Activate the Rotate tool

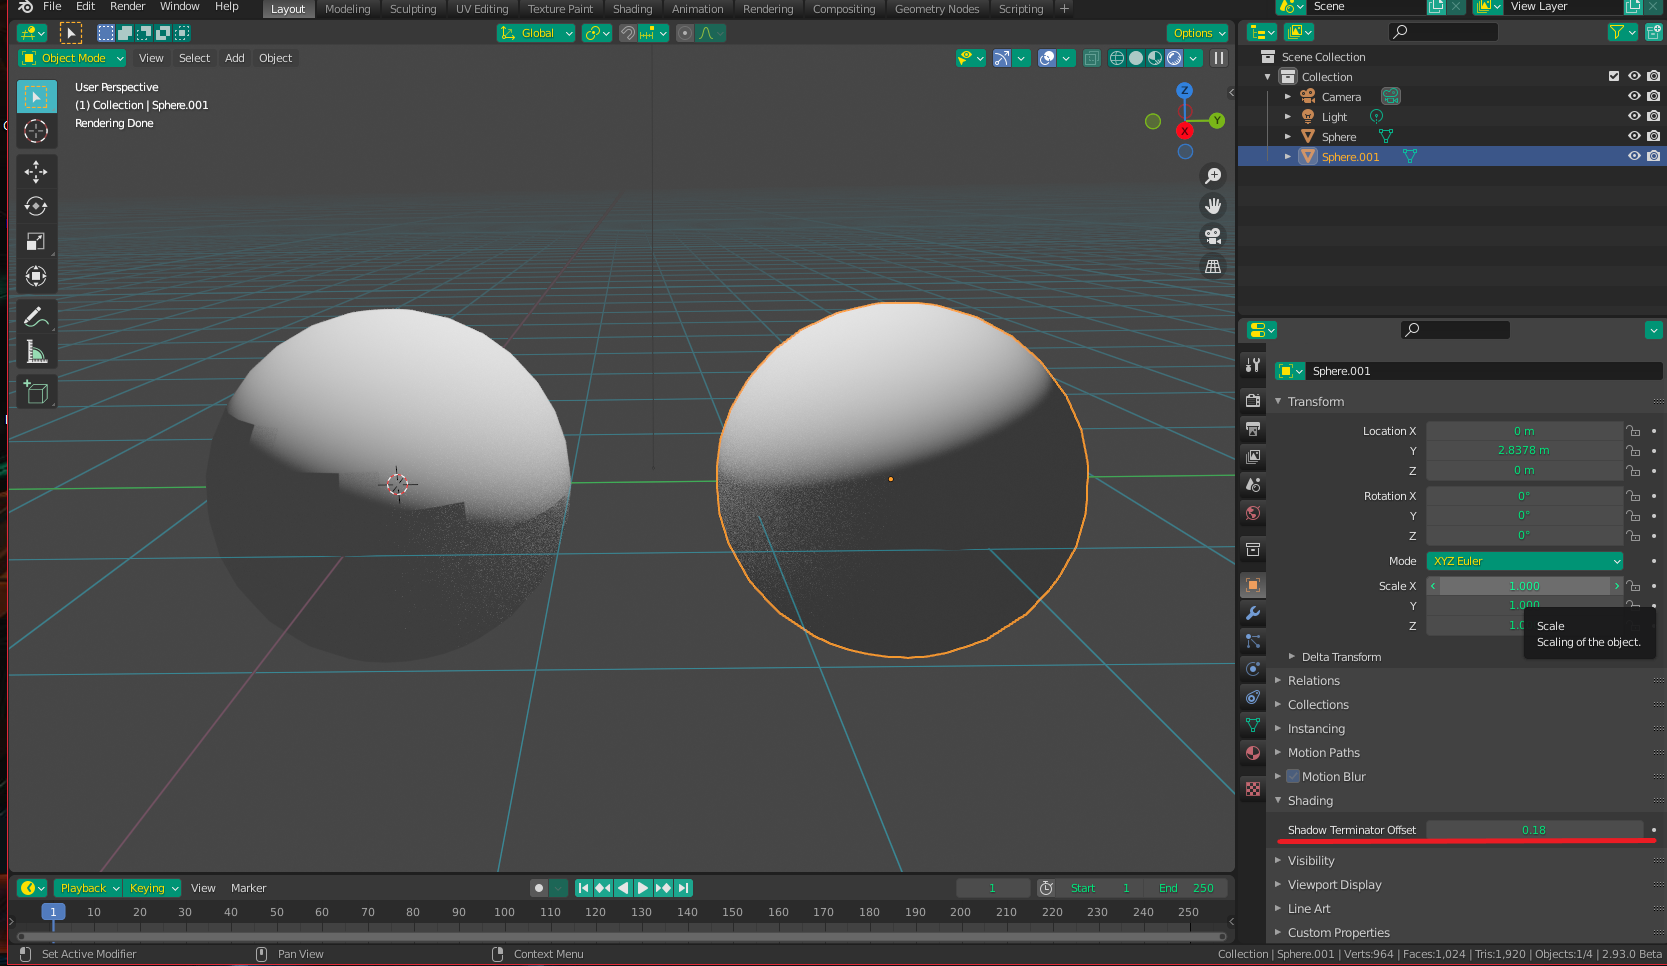coord(36,207)
